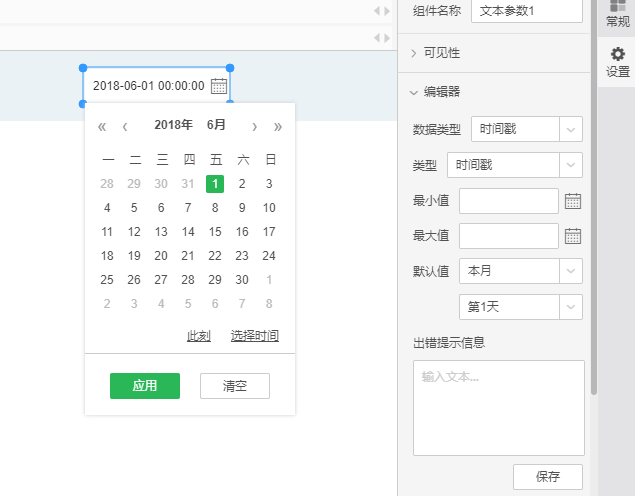Open calendar picker for 最小值 field
This screenshot has height=496, width=635.
coord(573,201)
